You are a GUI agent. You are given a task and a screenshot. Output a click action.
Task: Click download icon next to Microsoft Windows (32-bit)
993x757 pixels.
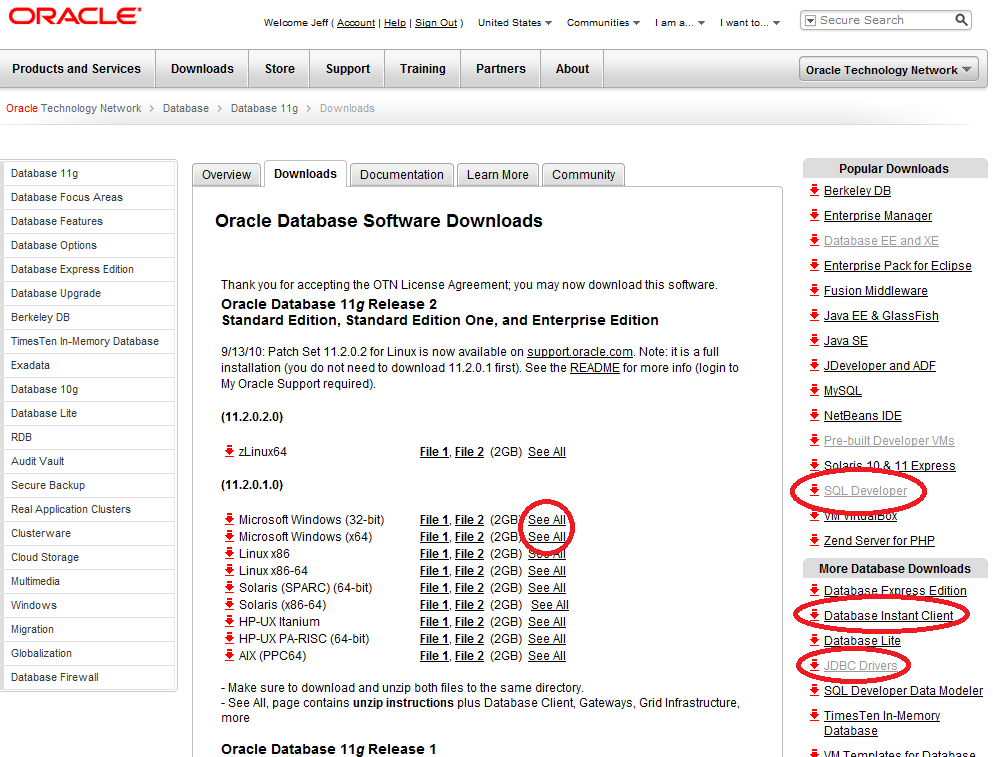229,519
